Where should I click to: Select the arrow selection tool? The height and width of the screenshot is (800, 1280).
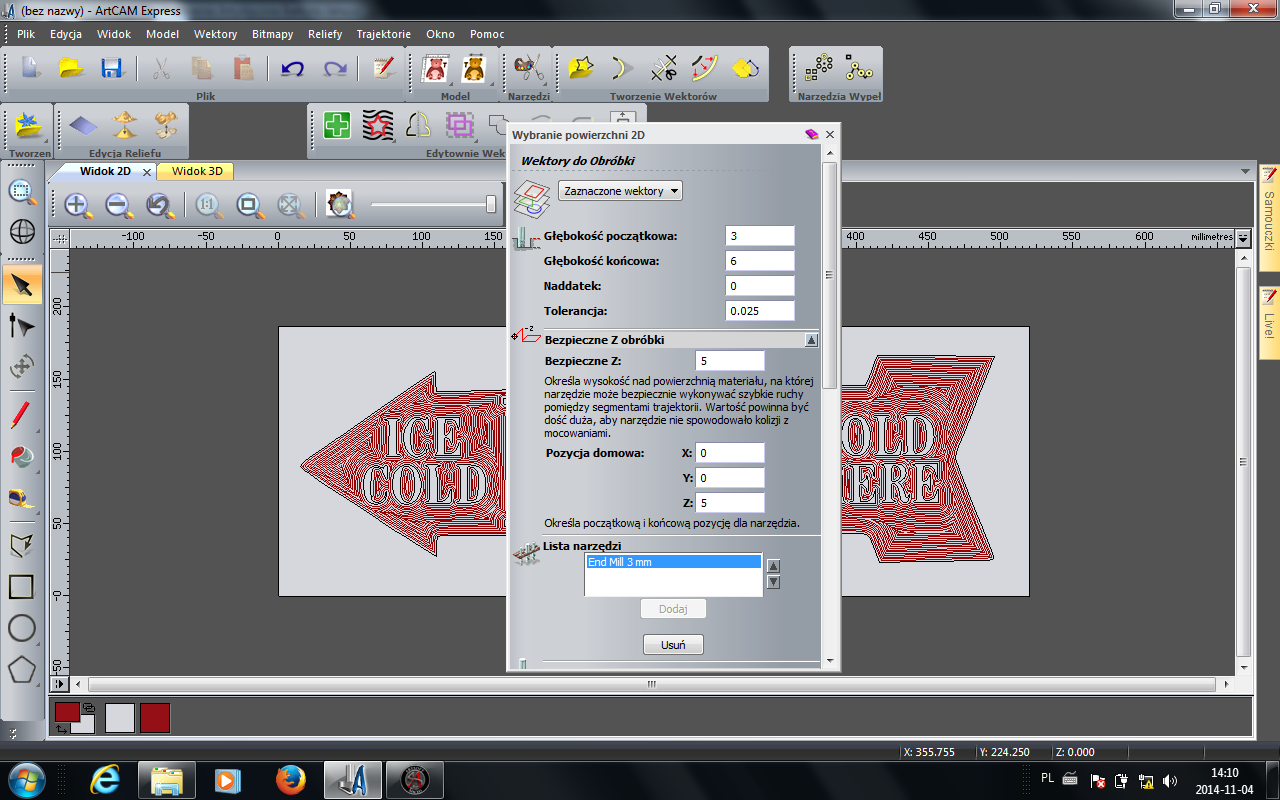point(22,285)
